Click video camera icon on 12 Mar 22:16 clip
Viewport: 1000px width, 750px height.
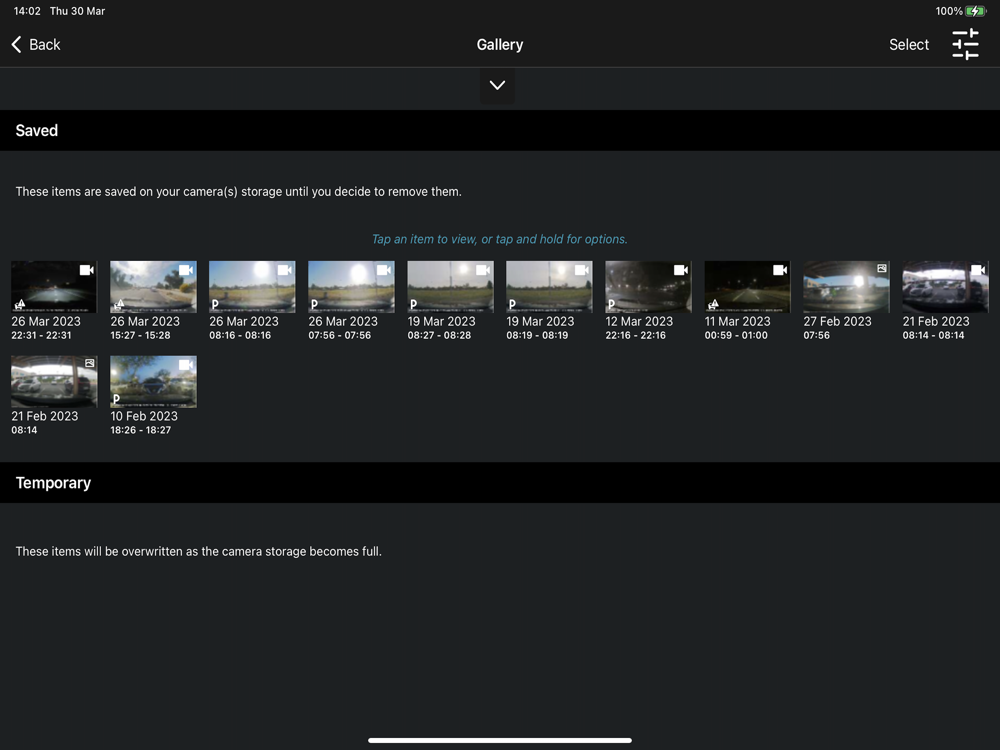[x=681, y=270]
